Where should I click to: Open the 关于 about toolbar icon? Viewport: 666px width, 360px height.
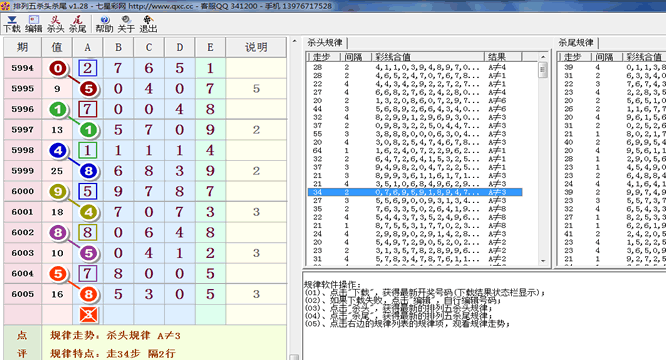click(x=126, y=24)
